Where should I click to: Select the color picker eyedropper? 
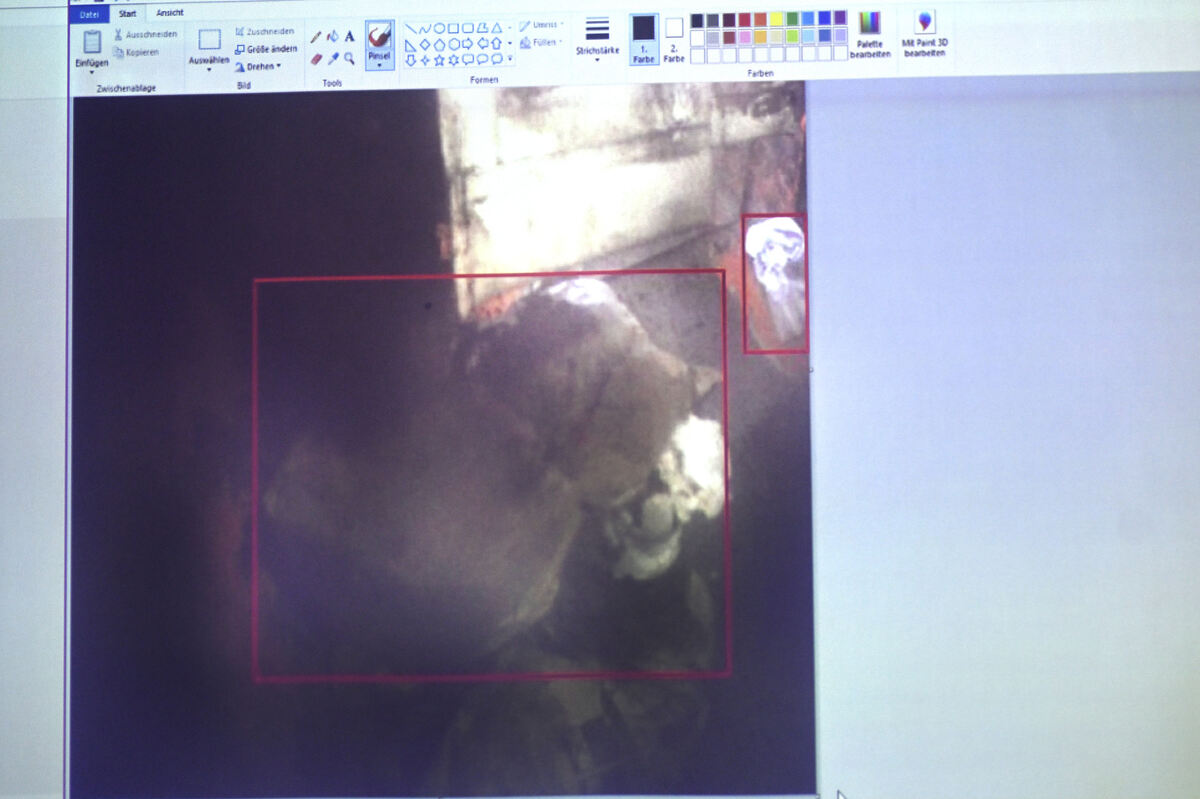click(333, 59)
